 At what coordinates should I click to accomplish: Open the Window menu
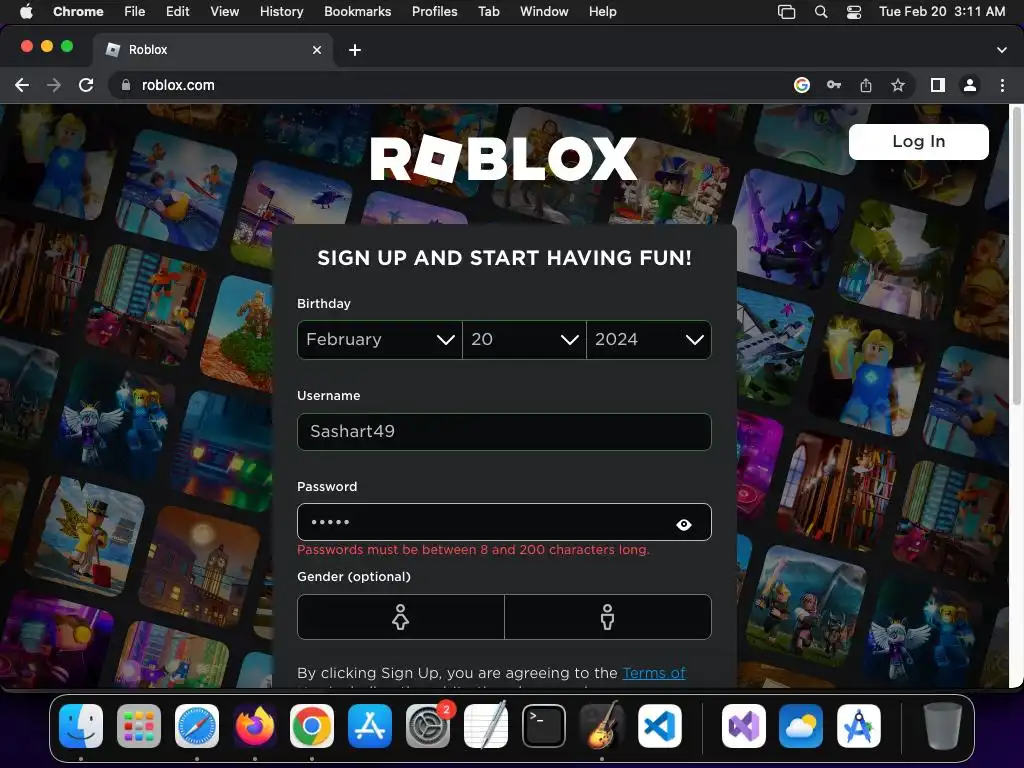[544, 11]
